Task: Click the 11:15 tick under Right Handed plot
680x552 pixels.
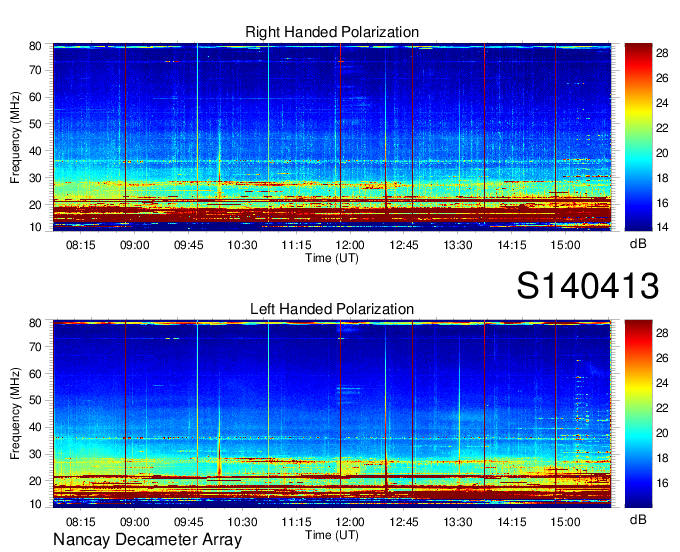Action: (296, 245)
